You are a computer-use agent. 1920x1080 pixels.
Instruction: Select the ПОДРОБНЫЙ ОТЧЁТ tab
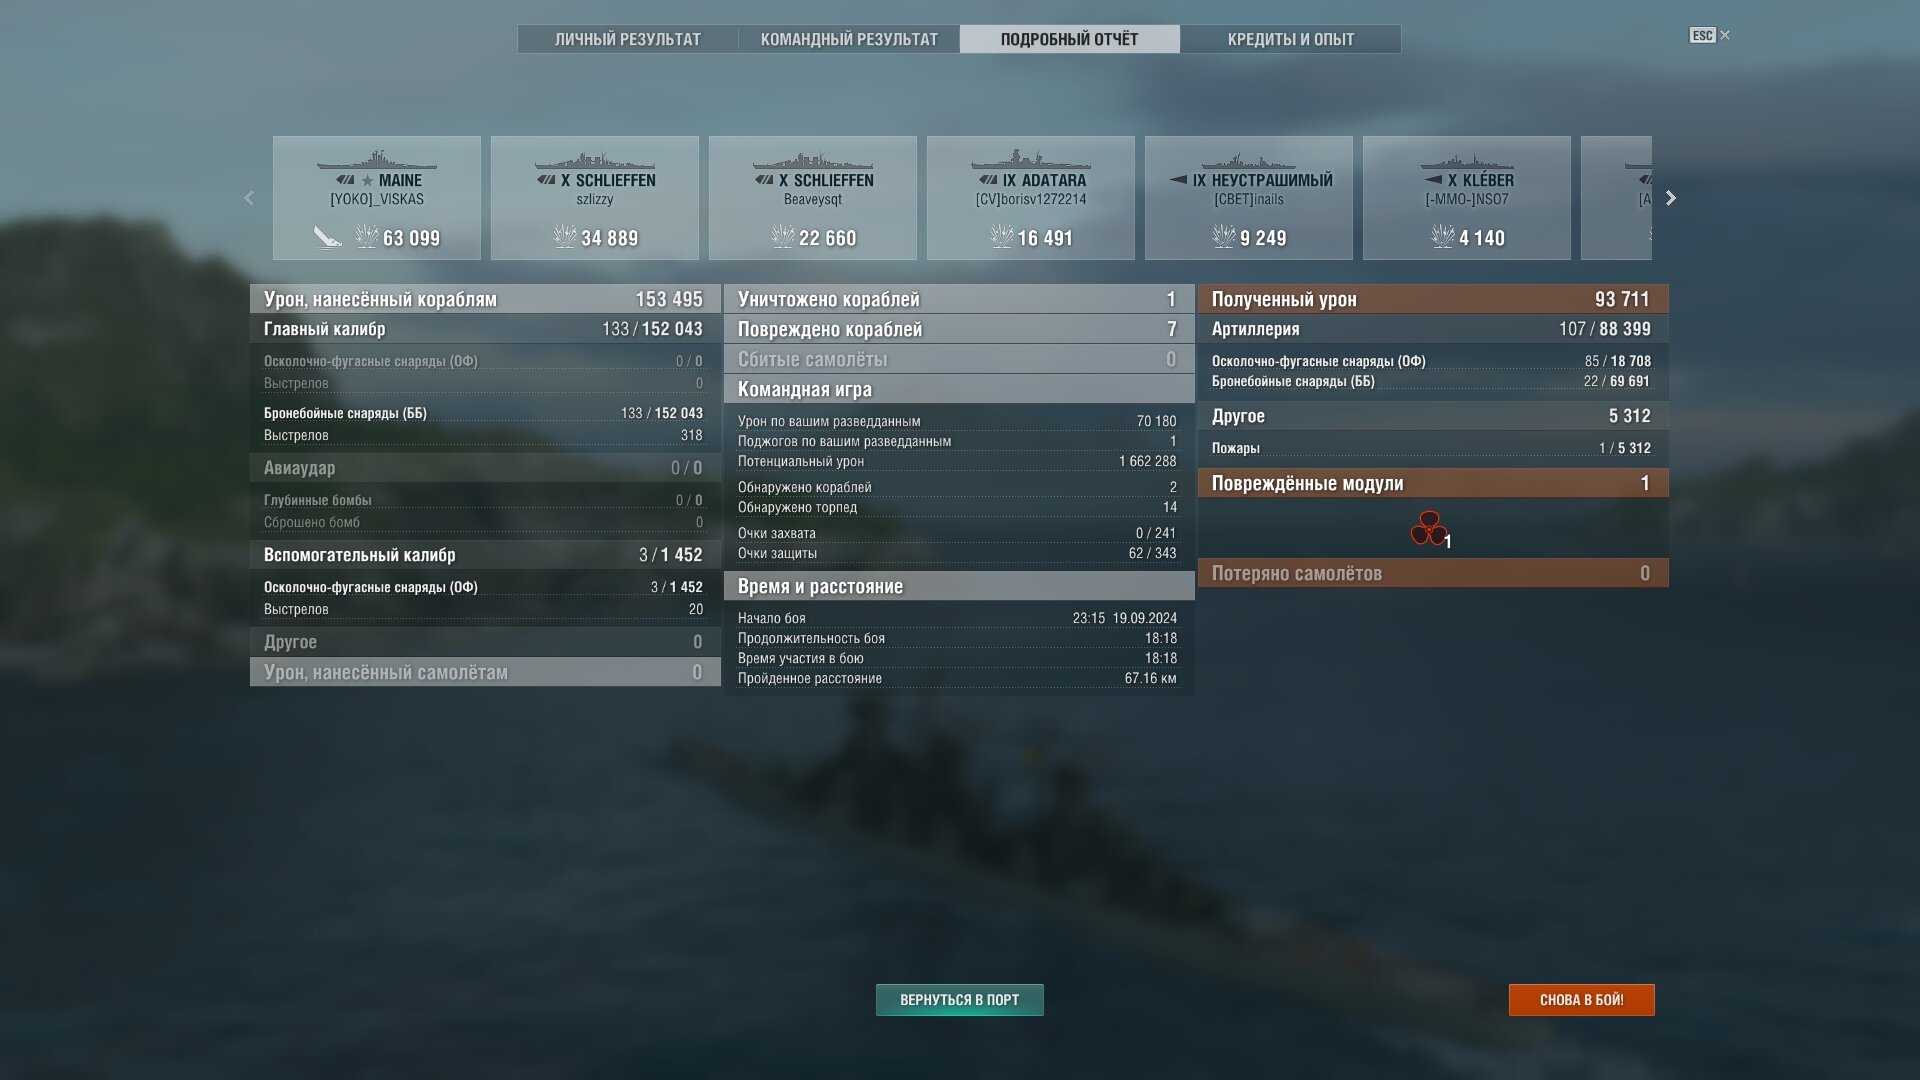point(1070,39)
